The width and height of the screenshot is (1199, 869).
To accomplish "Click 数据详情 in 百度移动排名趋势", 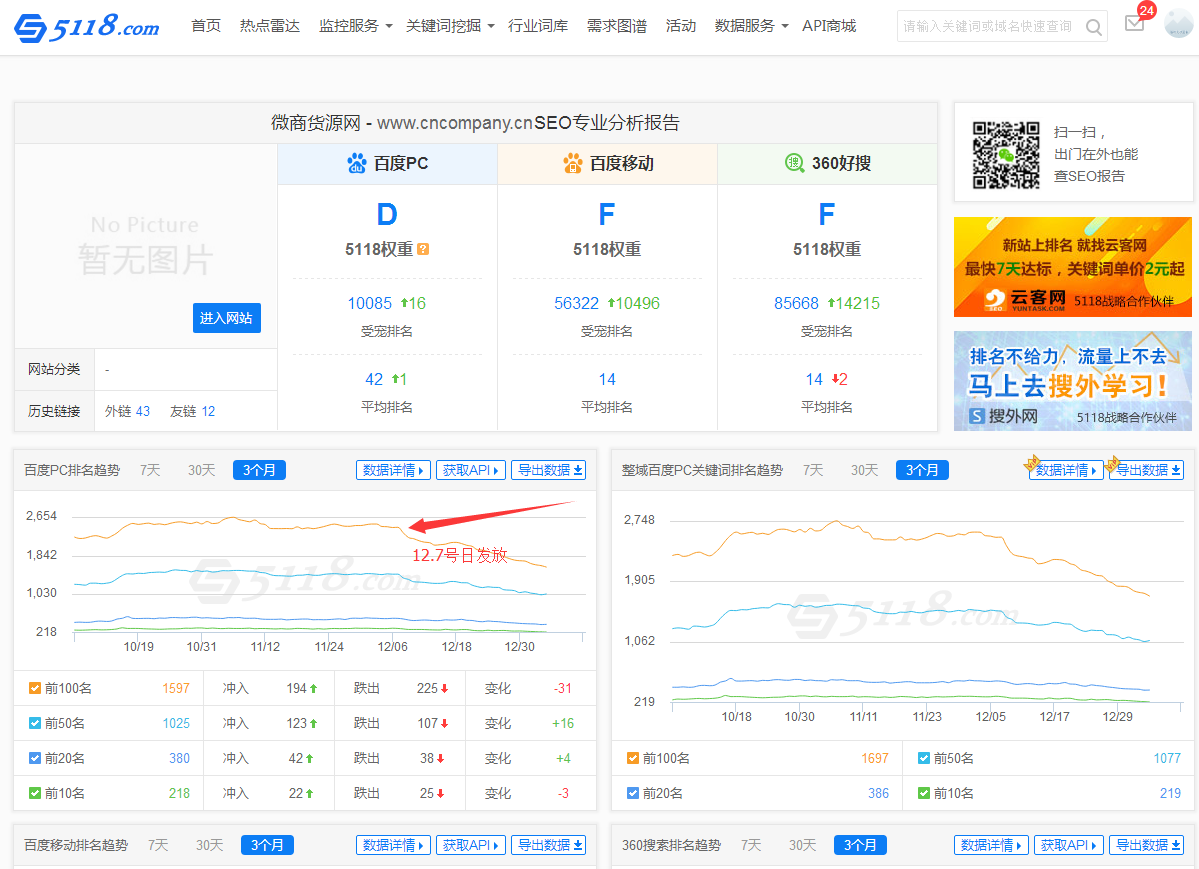I will pos(393,845).
